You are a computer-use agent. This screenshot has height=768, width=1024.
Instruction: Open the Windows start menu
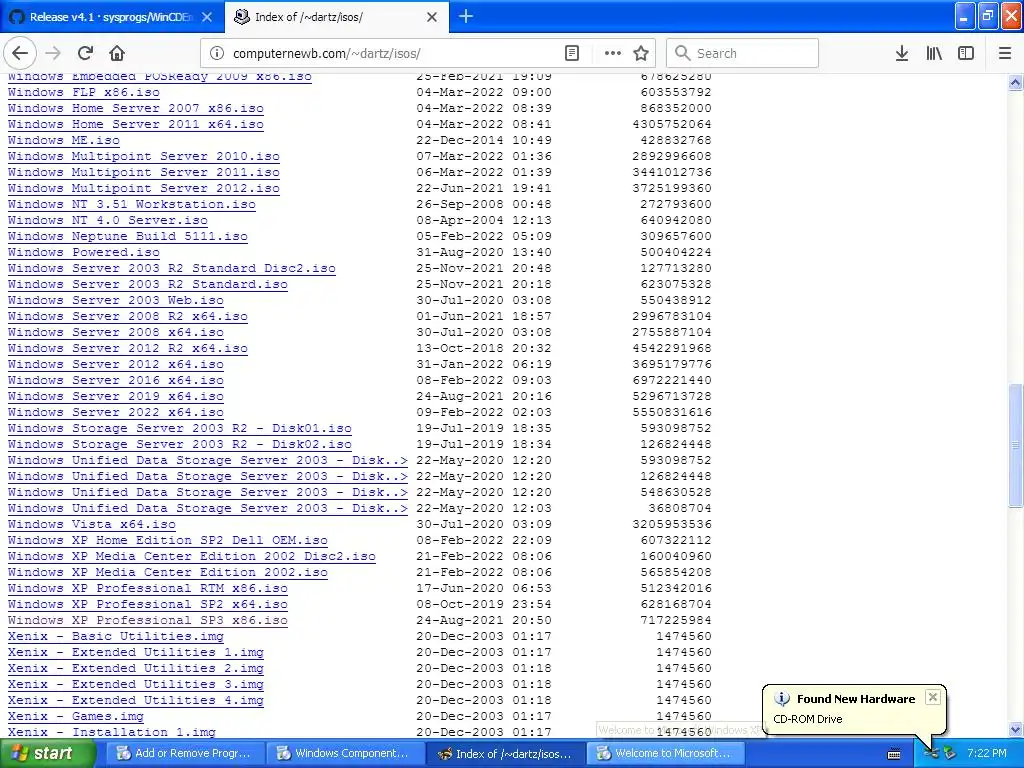(x=48, y=754)
